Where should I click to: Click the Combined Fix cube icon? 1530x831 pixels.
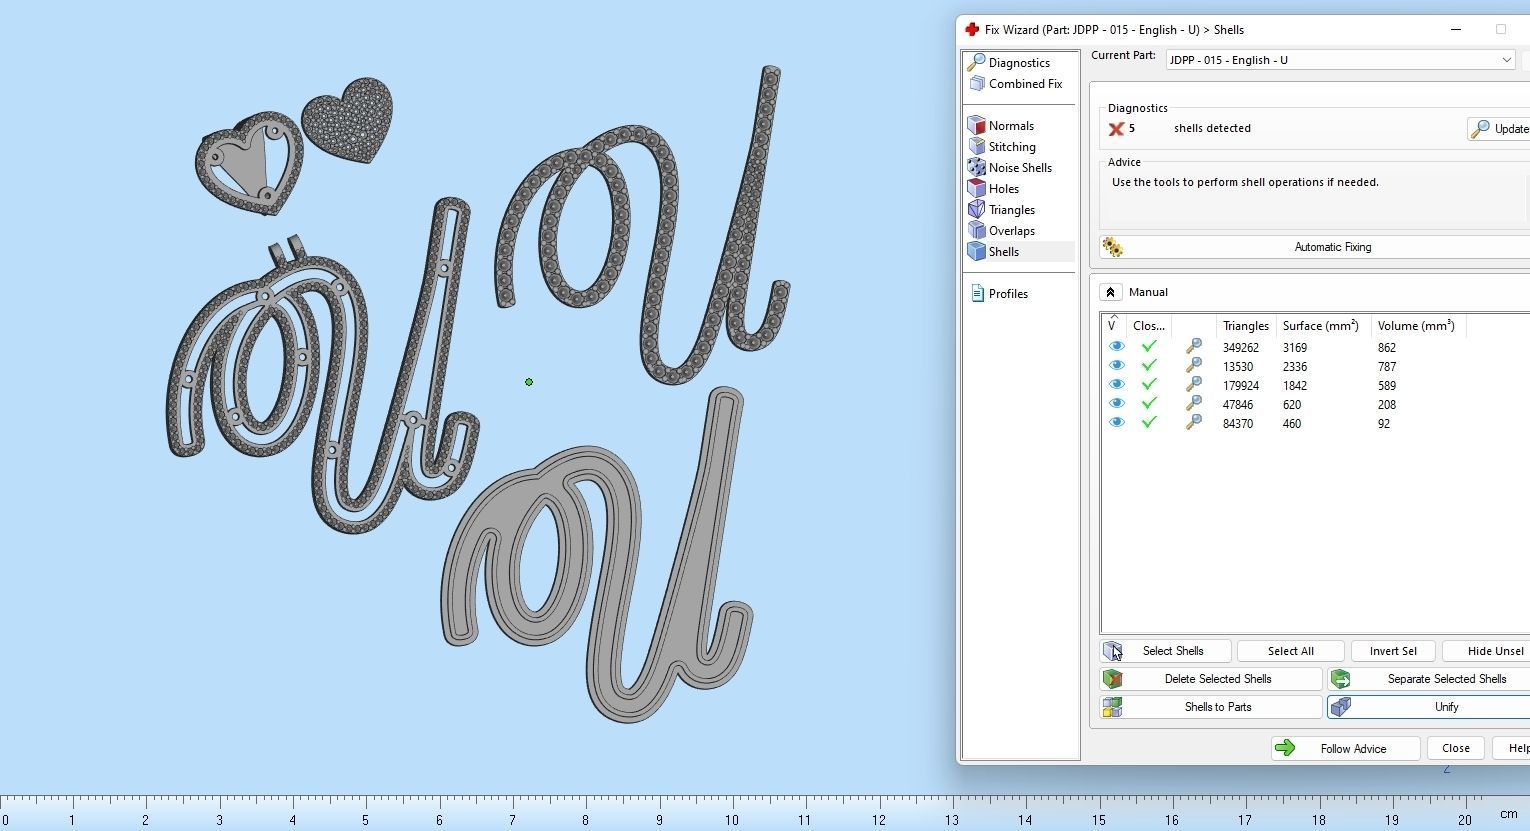click(x=977, y=84)
